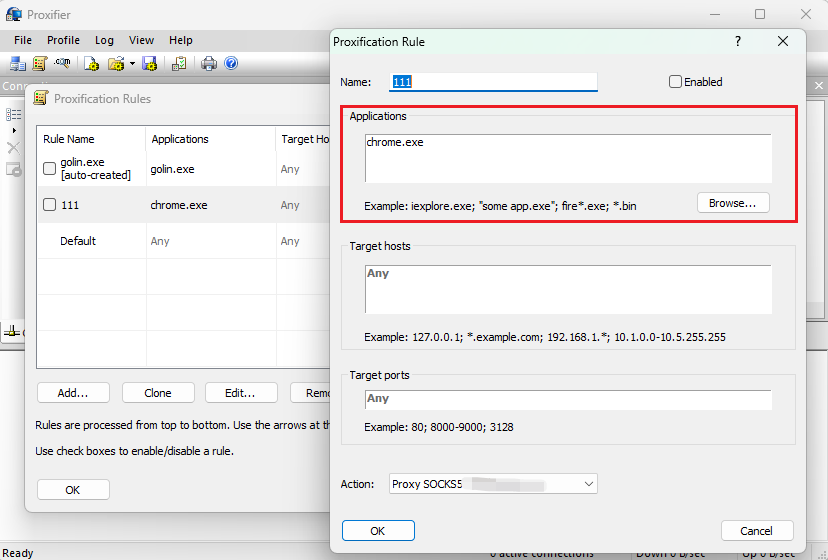Image resolution: width=828 pixels, height=560 pixels.
Task: Click the Target ports field
Action: coord(568,399)
